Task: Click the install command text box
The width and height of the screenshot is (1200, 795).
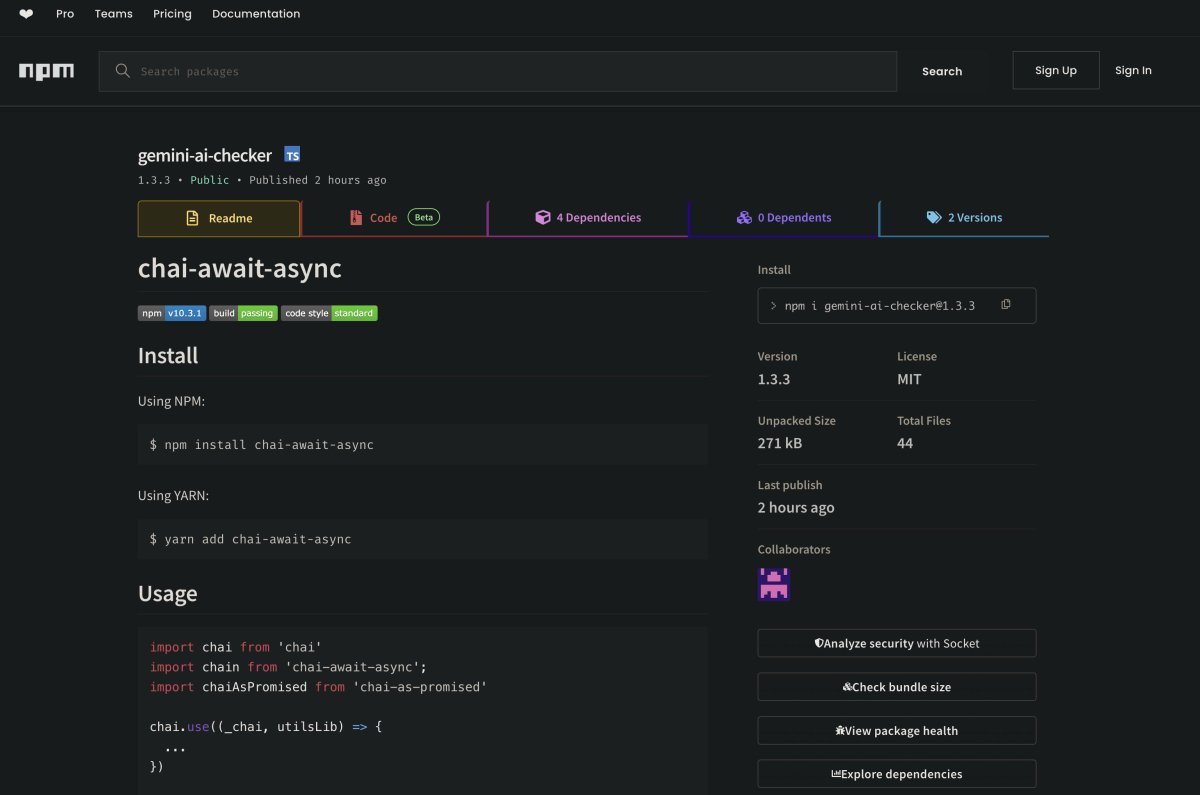Action: tap(897, 306)
